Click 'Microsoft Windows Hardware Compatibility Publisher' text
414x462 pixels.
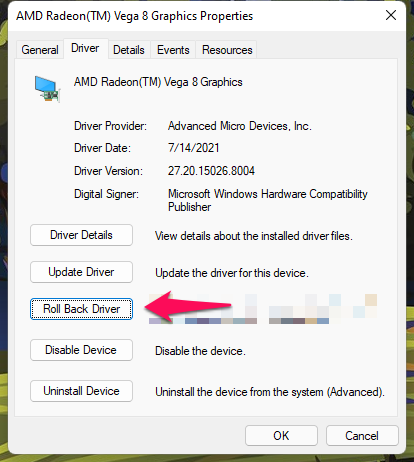[x=268, y=200]
